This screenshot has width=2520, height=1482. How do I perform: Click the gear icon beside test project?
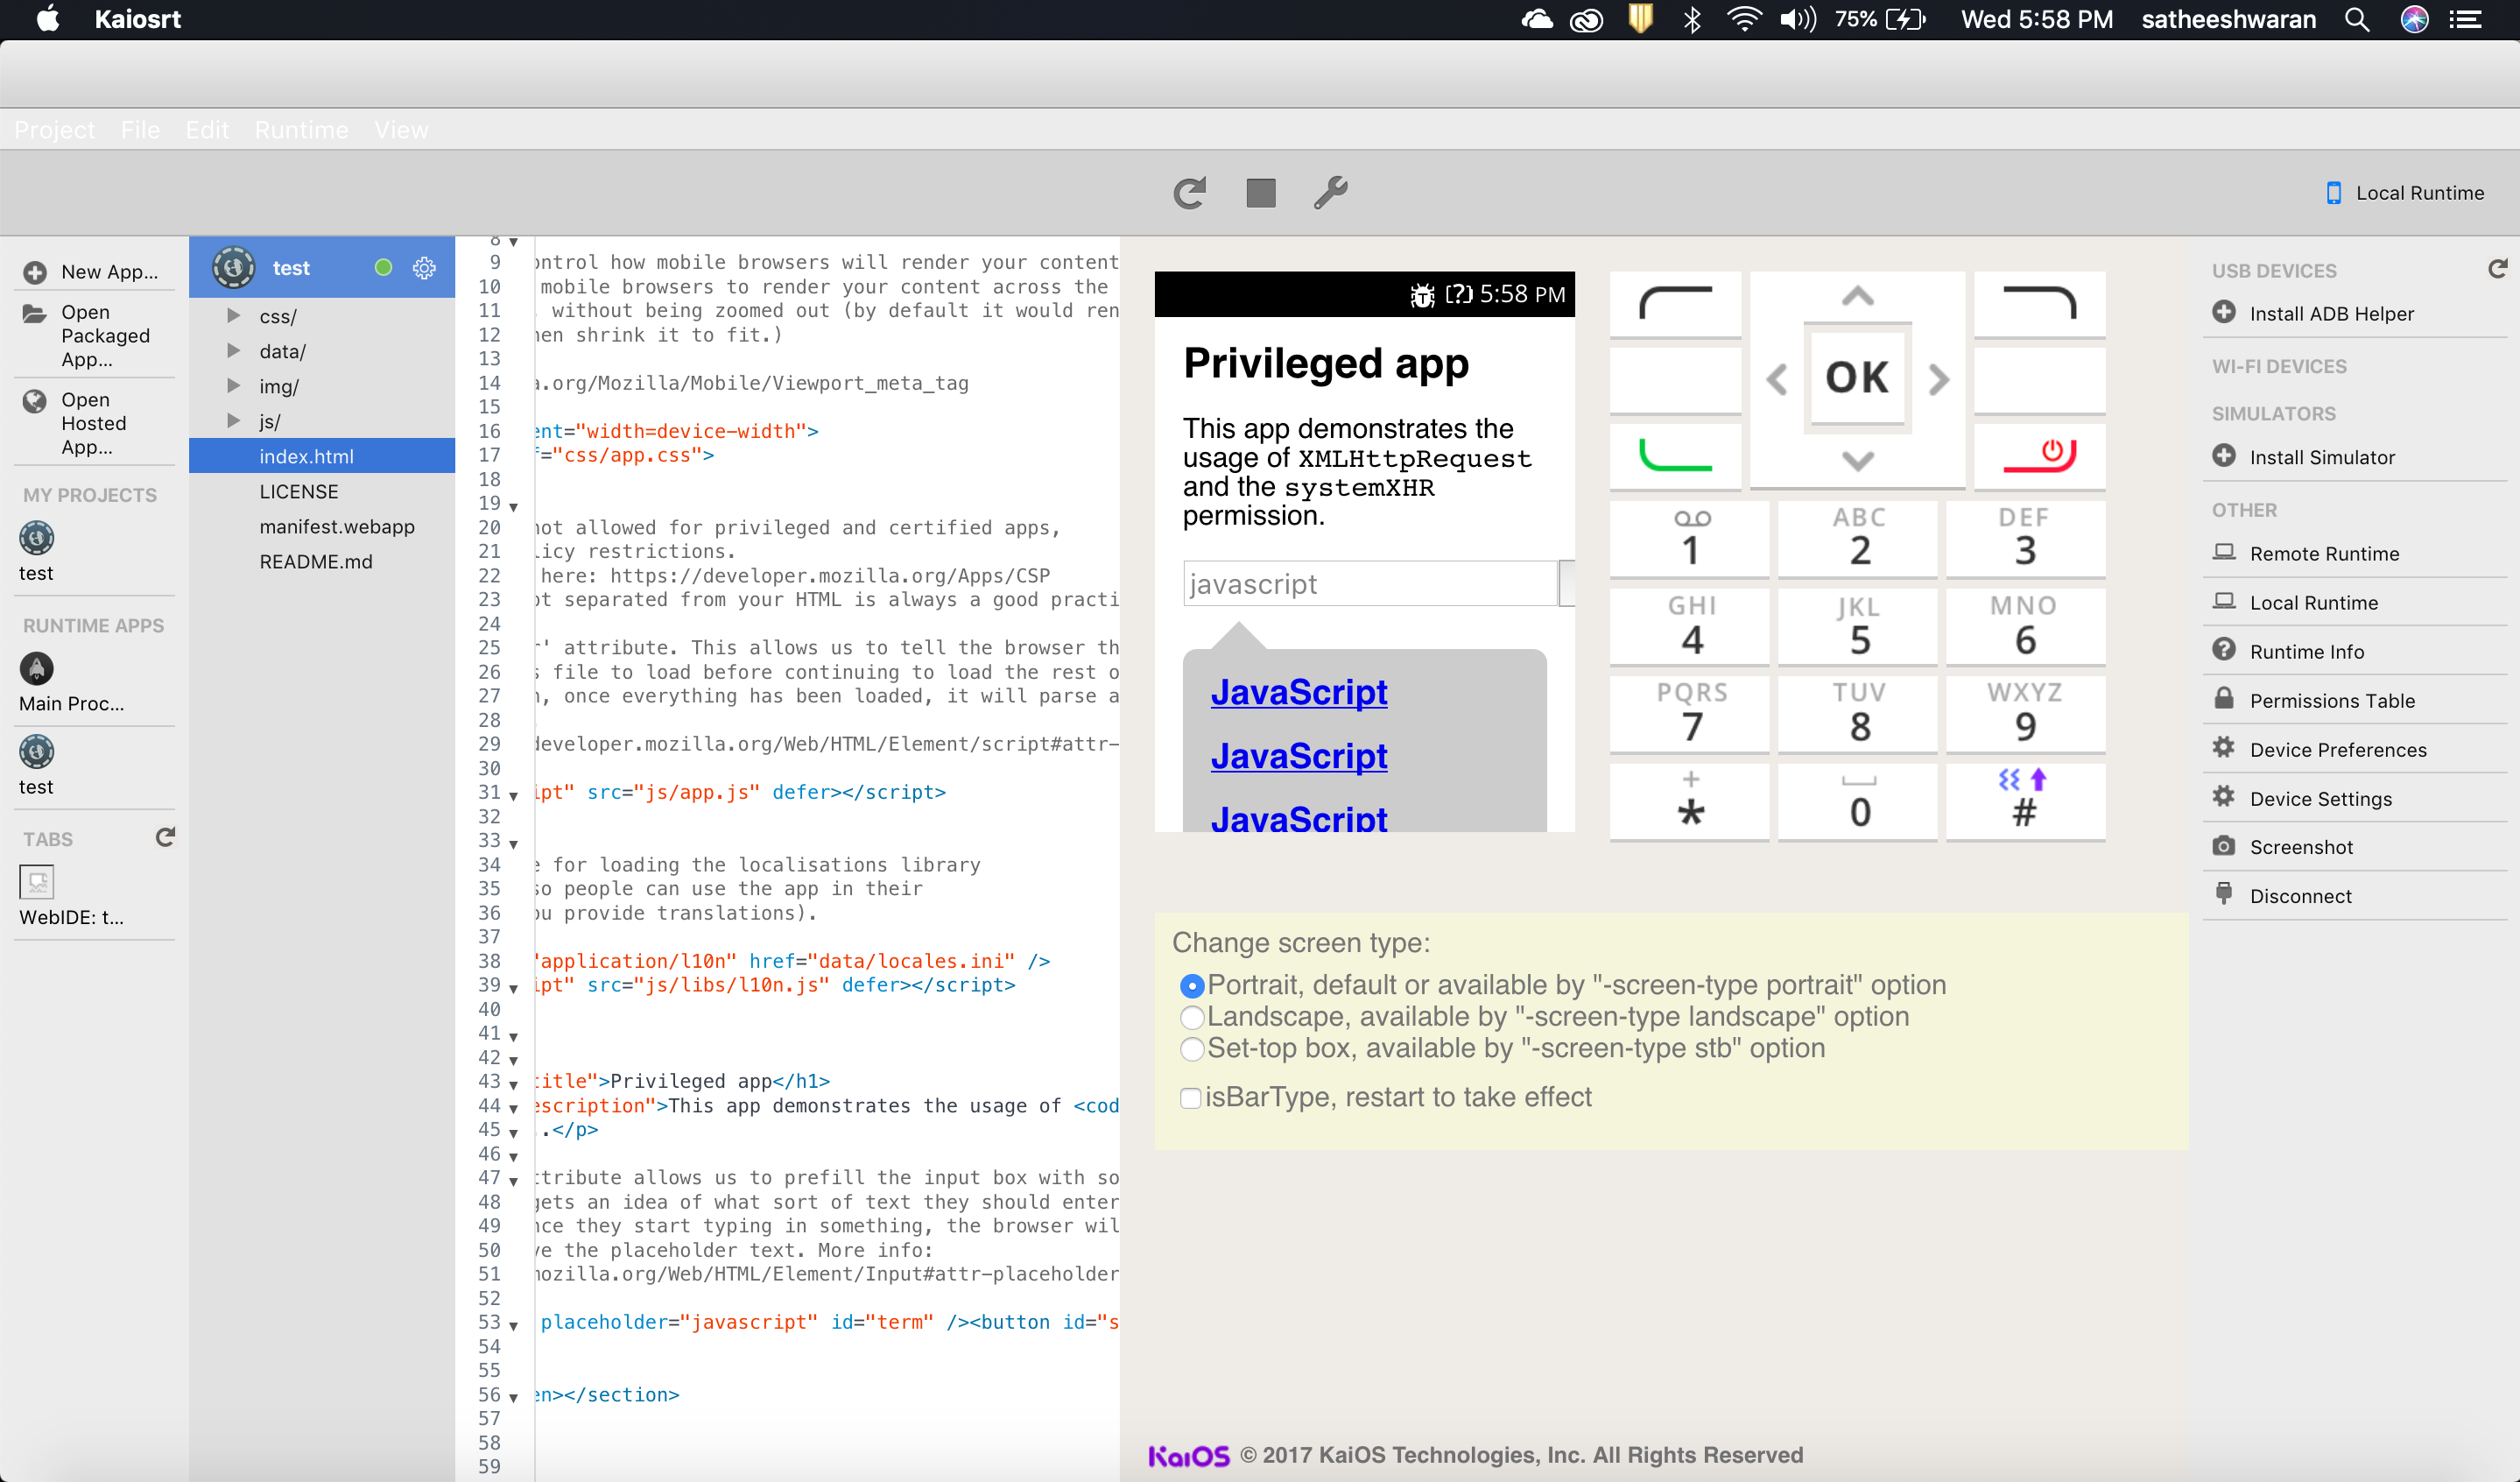pos(424,268)
